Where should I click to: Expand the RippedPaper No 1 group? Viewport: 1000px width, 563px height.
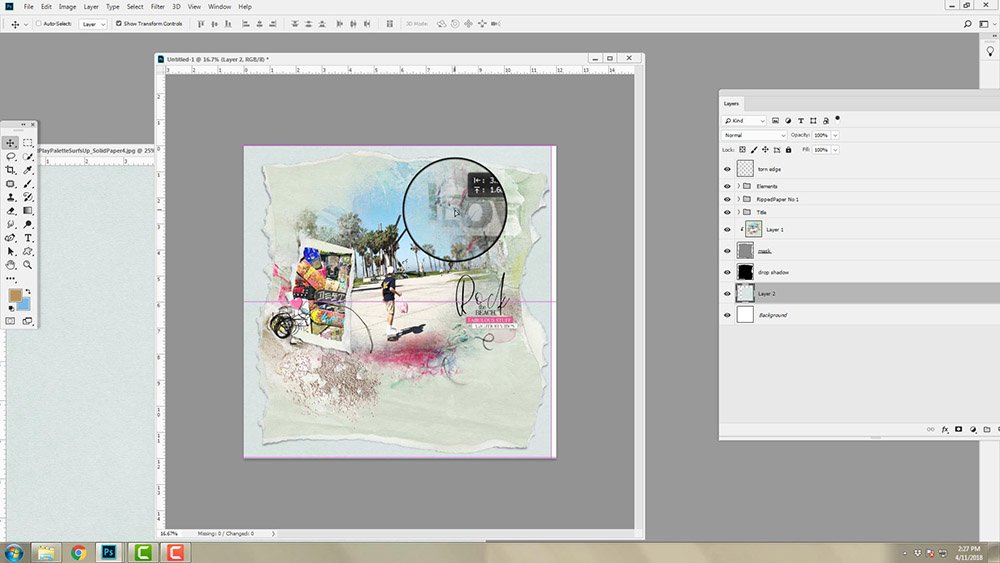[739, 200]
